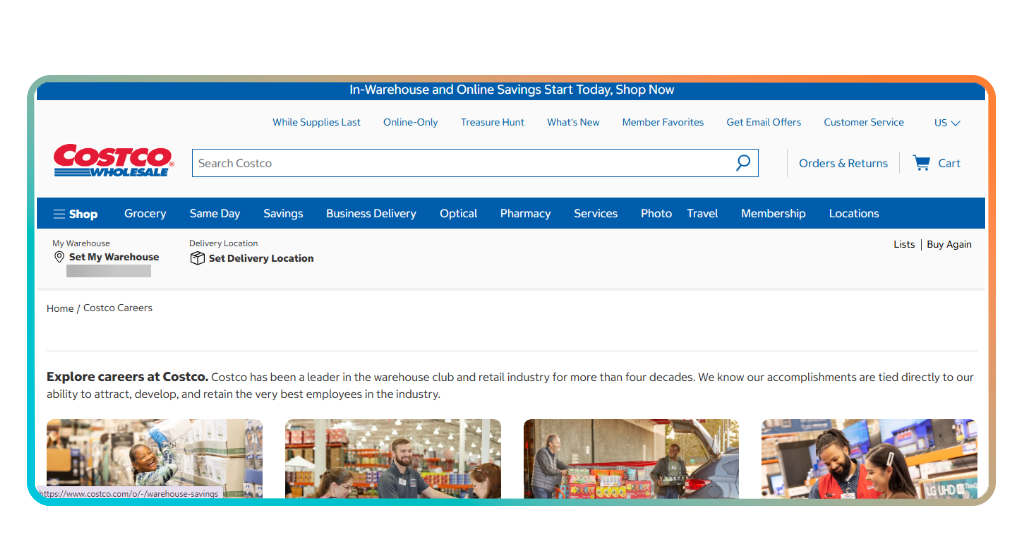Viewport: 1024px width, 536px height.
Task: Click the Explore careers at Costco heading
Action: pos(127,377)
